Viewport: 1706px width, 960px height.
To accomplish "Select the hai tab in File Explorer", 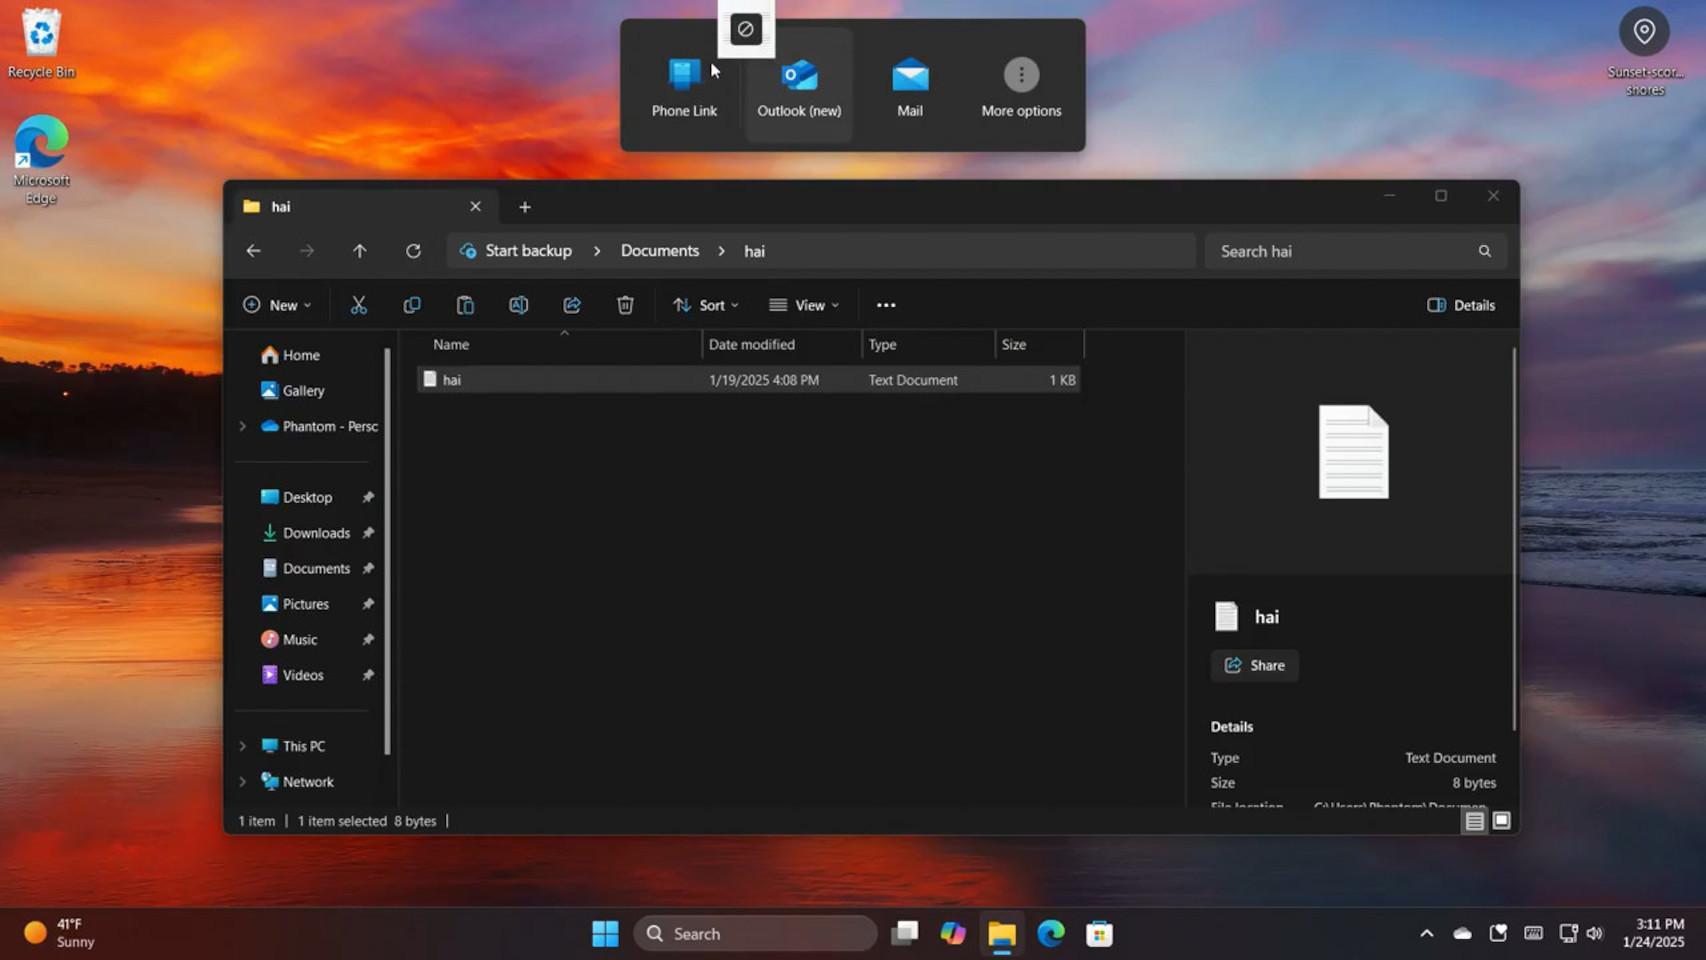I will 300,207.
